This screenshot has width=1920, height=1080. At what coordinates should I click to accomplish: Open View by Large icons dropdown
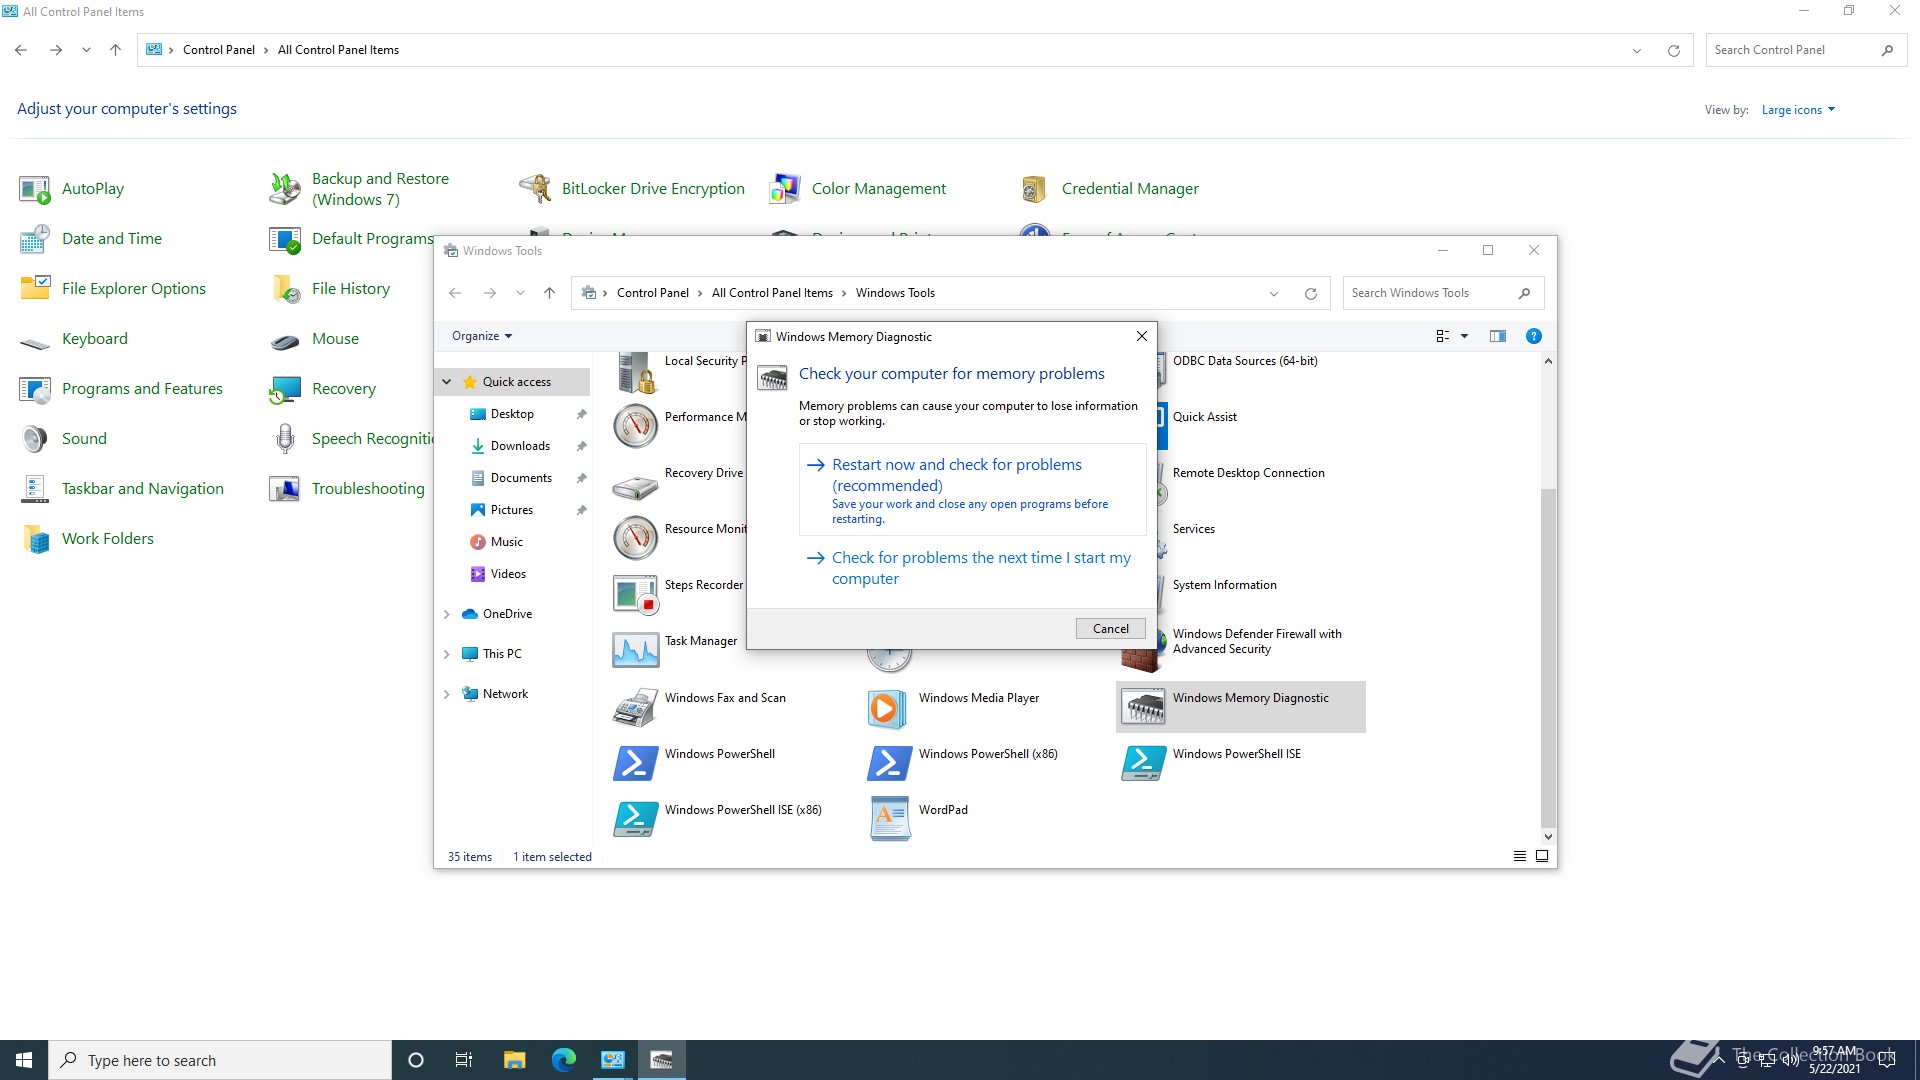click(1798, 110)
